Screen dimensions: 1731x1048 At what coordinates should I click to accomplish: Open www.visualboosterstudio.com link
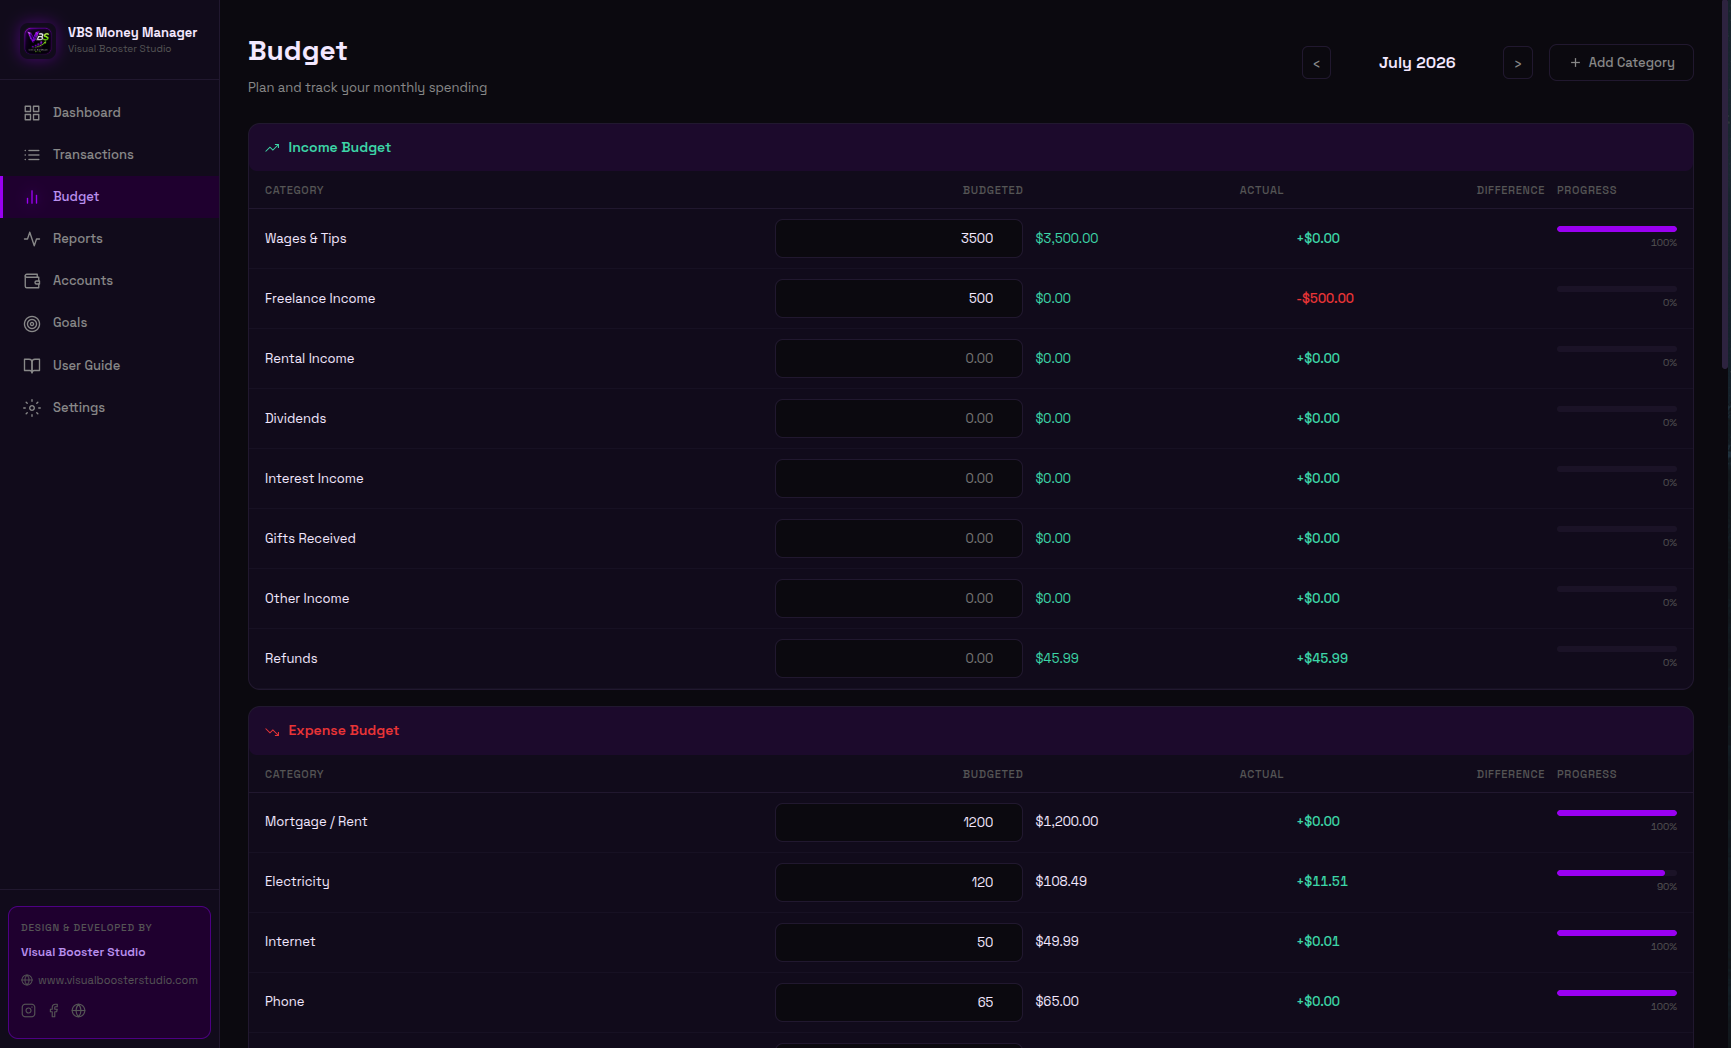(x=118, y=980)
